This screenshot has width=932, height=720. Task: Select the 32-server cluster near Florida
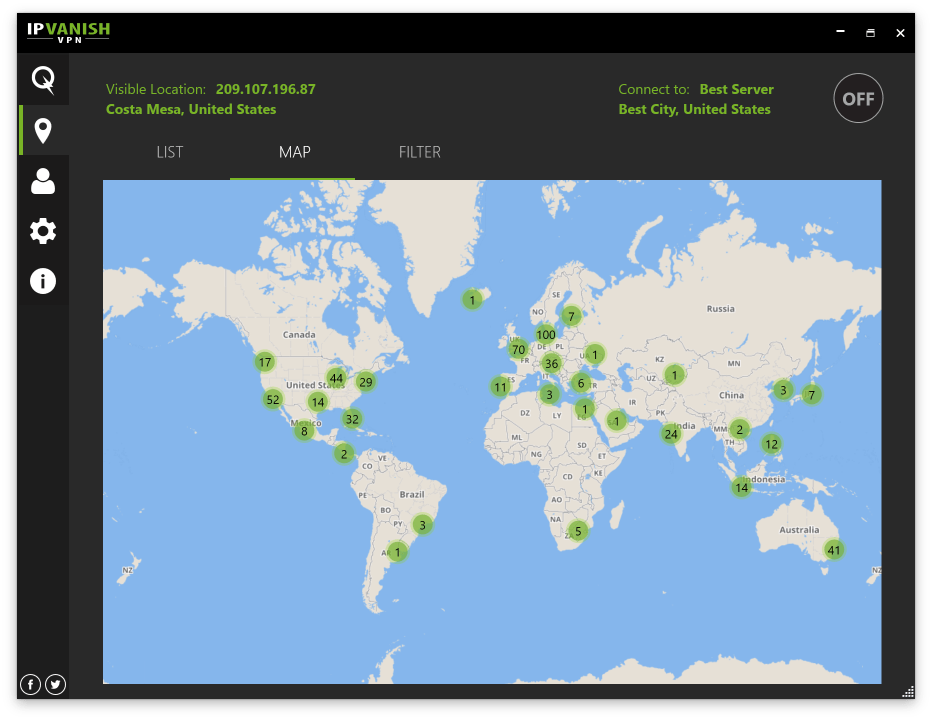(352, 419)
